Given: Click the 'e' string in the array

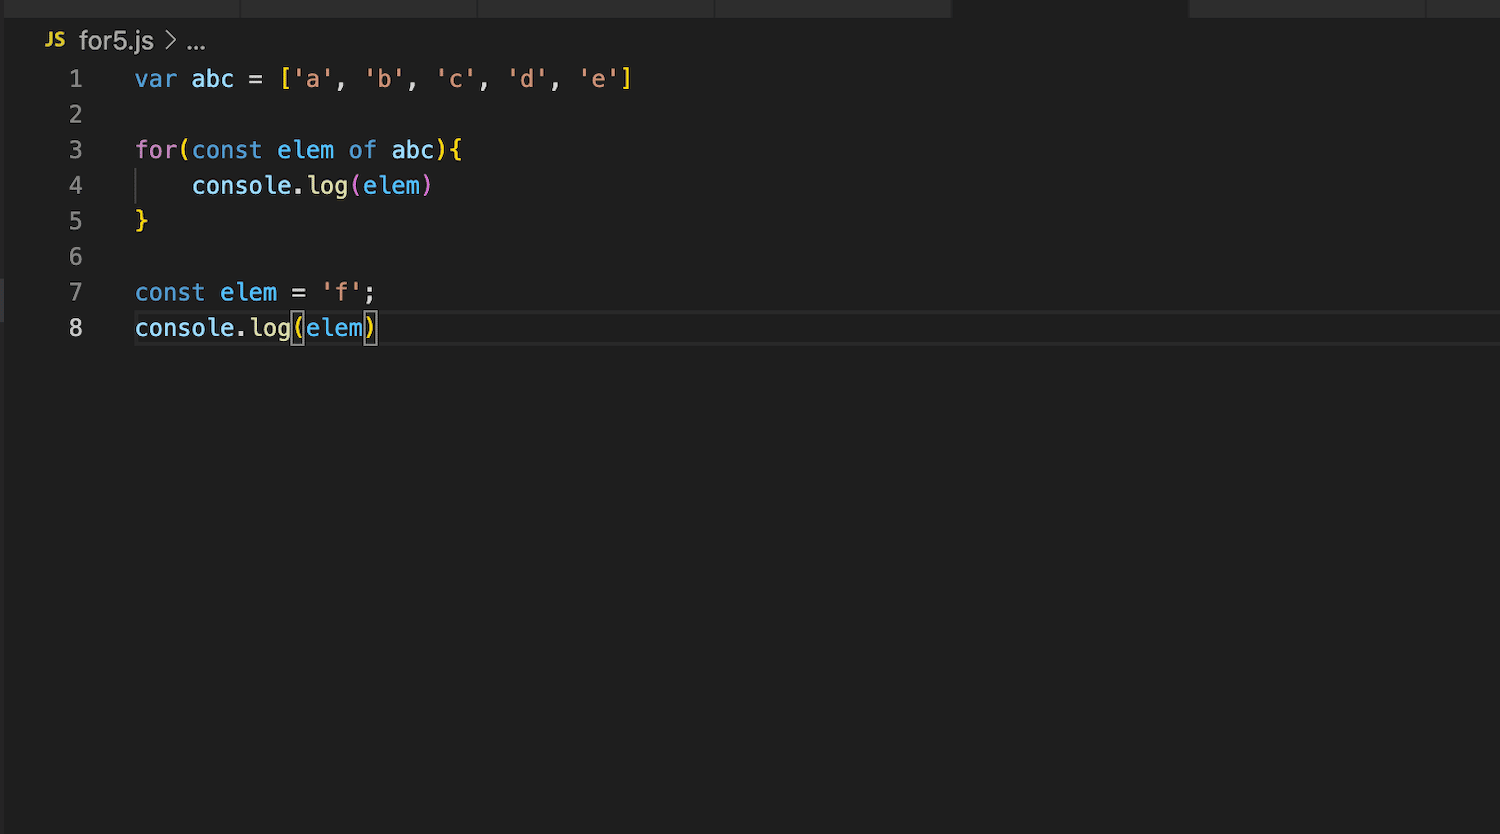Looking at the screenshot, I should pyautogui.click(x=598, y=79).
